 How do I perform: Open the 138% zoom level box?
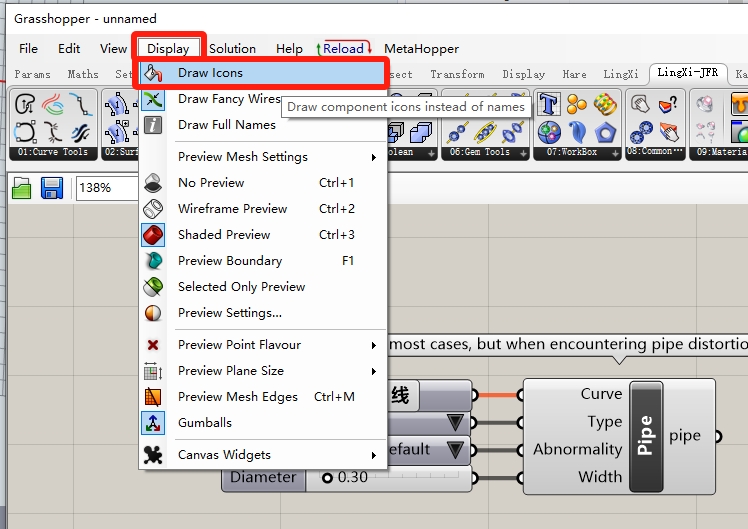point(107,188)
